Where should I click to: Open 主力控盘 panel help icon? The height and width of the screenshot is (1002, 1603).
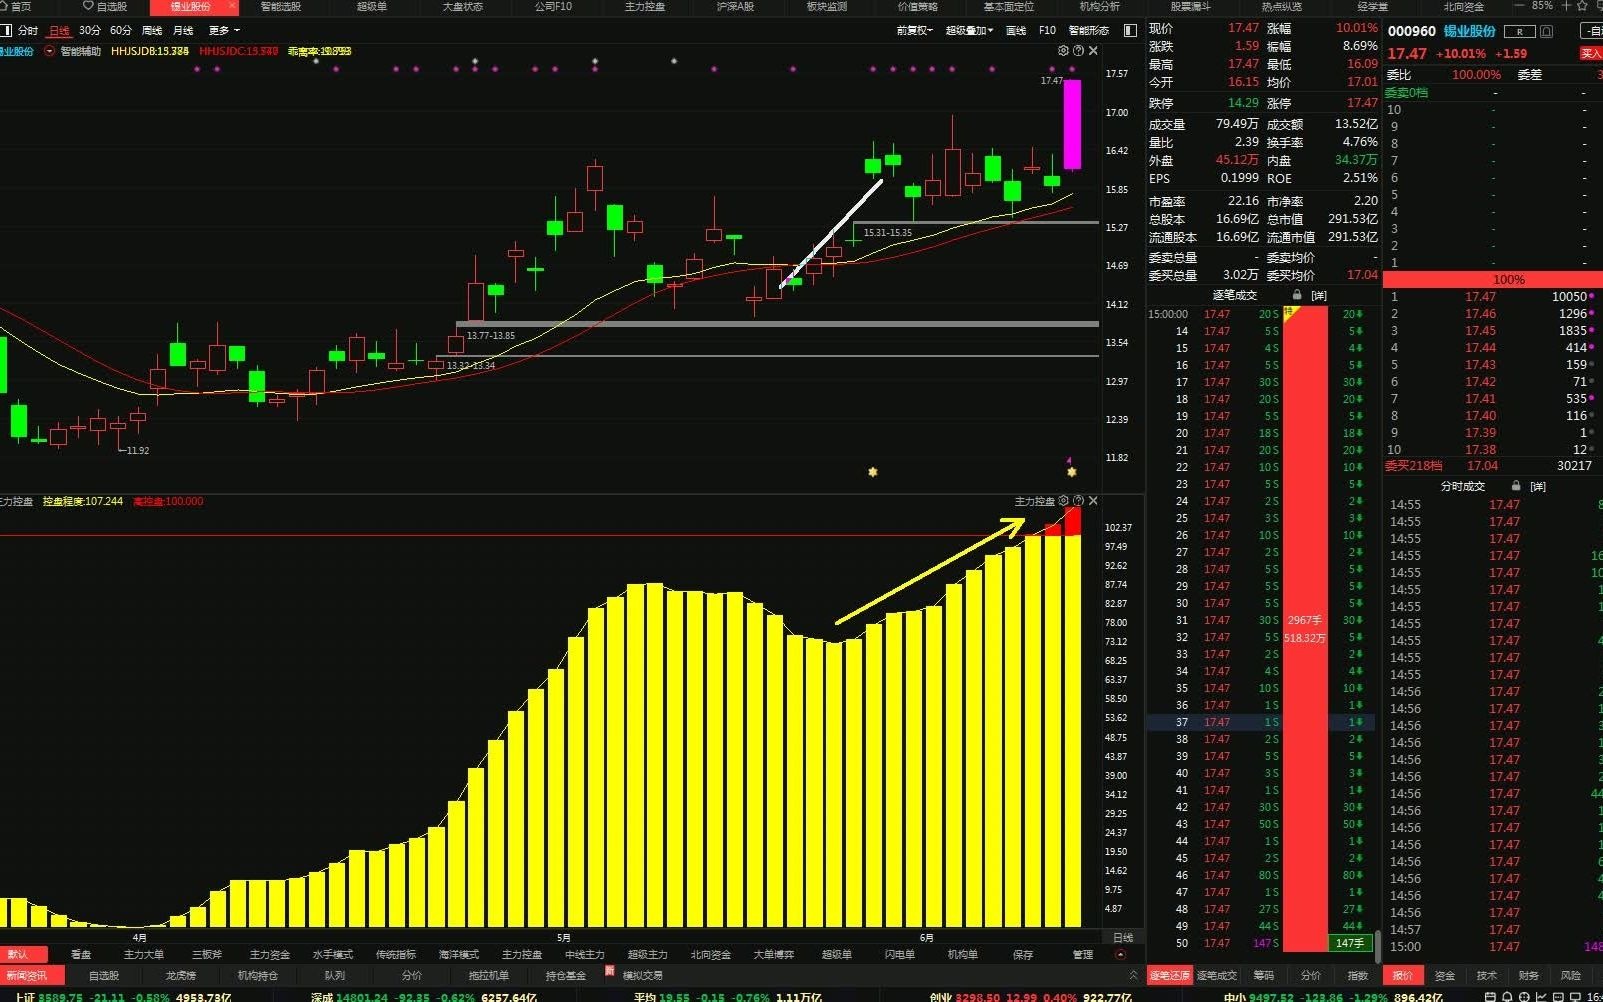[1078, 501]
